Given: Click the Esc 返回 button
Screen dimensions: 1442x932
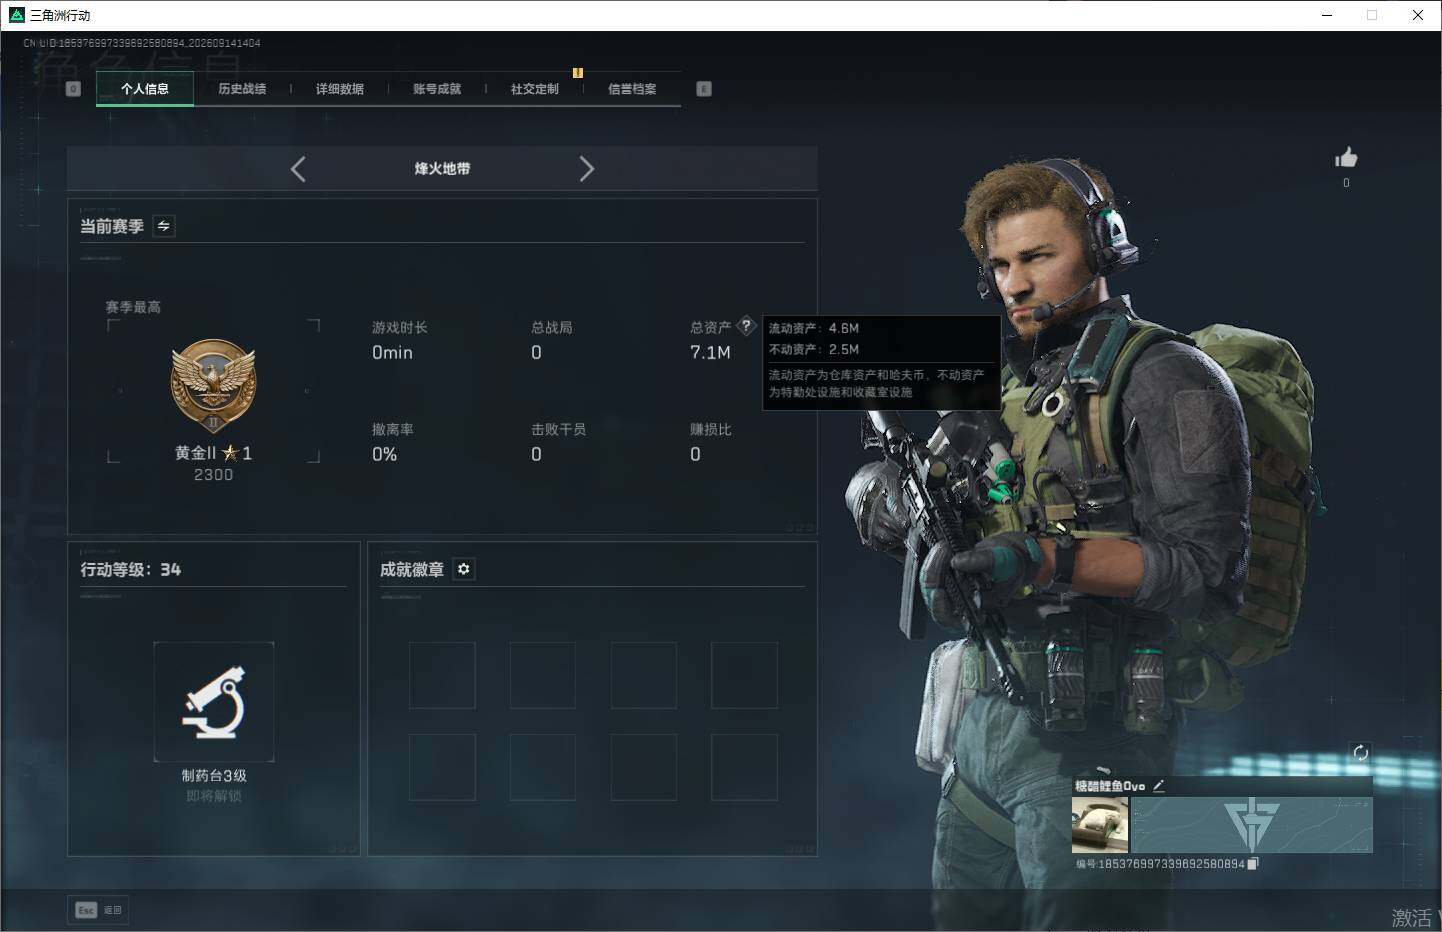Looking at the screenshot, I should [x=98, y=910].
